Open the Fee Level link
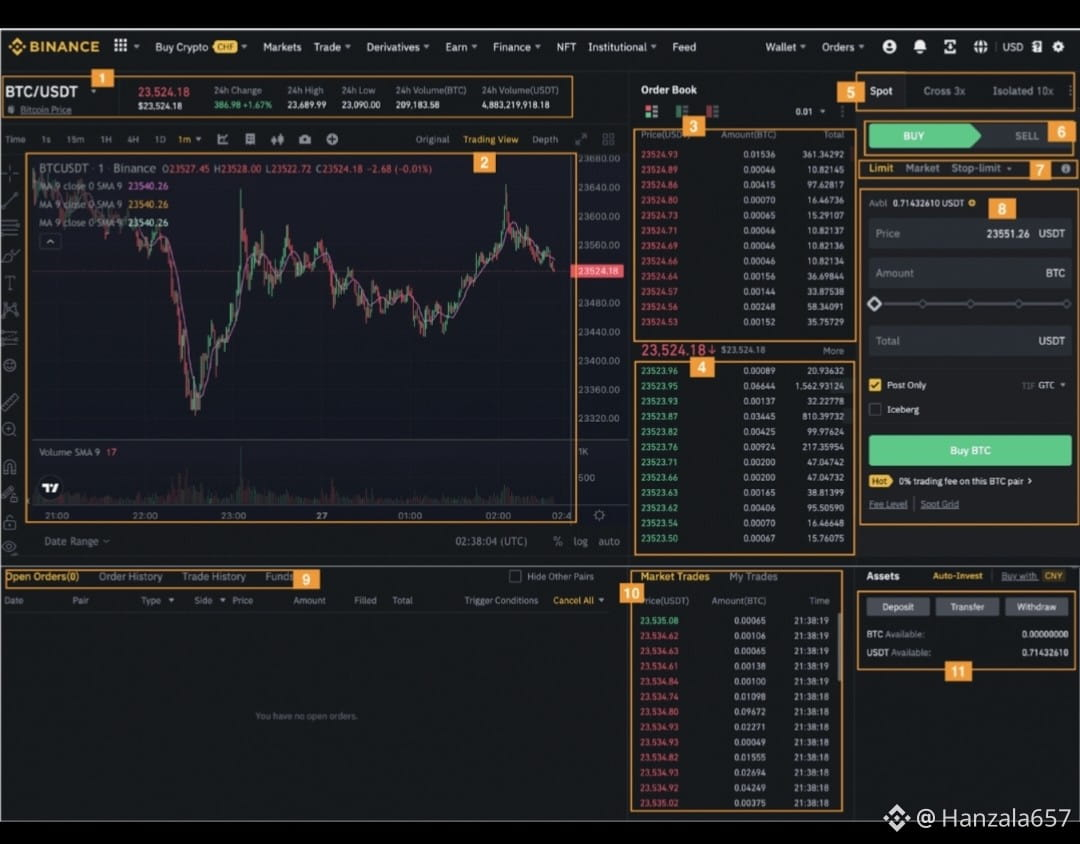Viewport: 1080px width, 844px height. tap(888, 504)
